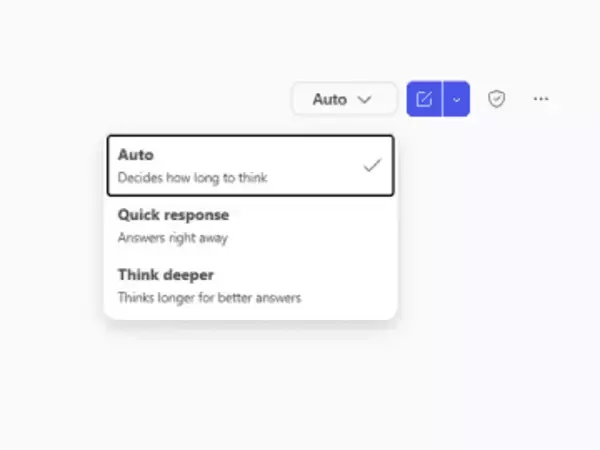
Task: Open the three-dot more options menu
Action: coord(541,99)
